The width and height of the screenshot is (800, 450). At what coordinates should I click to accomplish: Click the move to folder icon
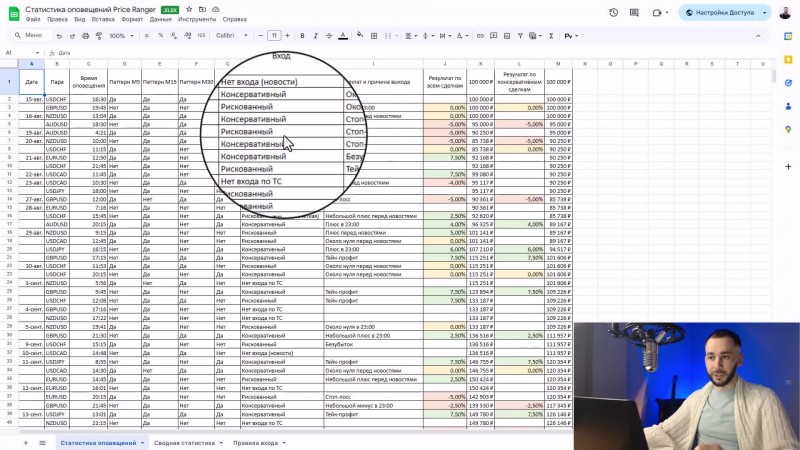203,9
